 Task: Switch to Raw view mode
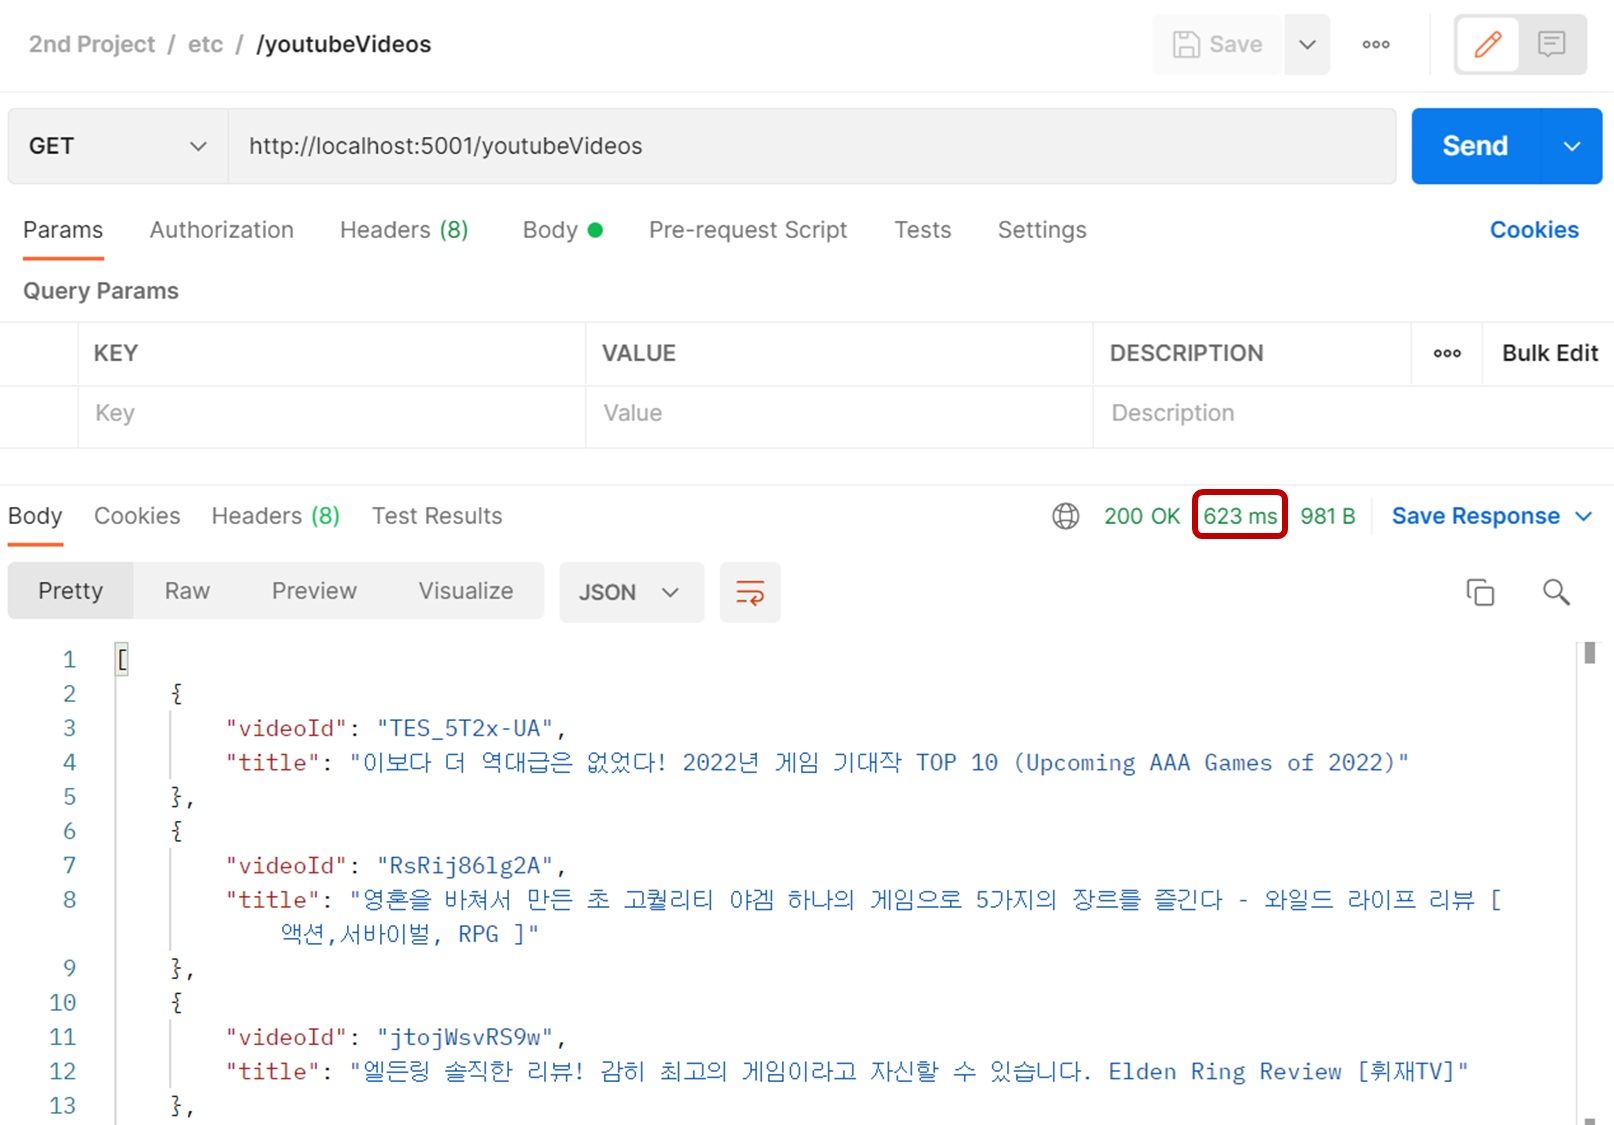[x=187, y=591]
